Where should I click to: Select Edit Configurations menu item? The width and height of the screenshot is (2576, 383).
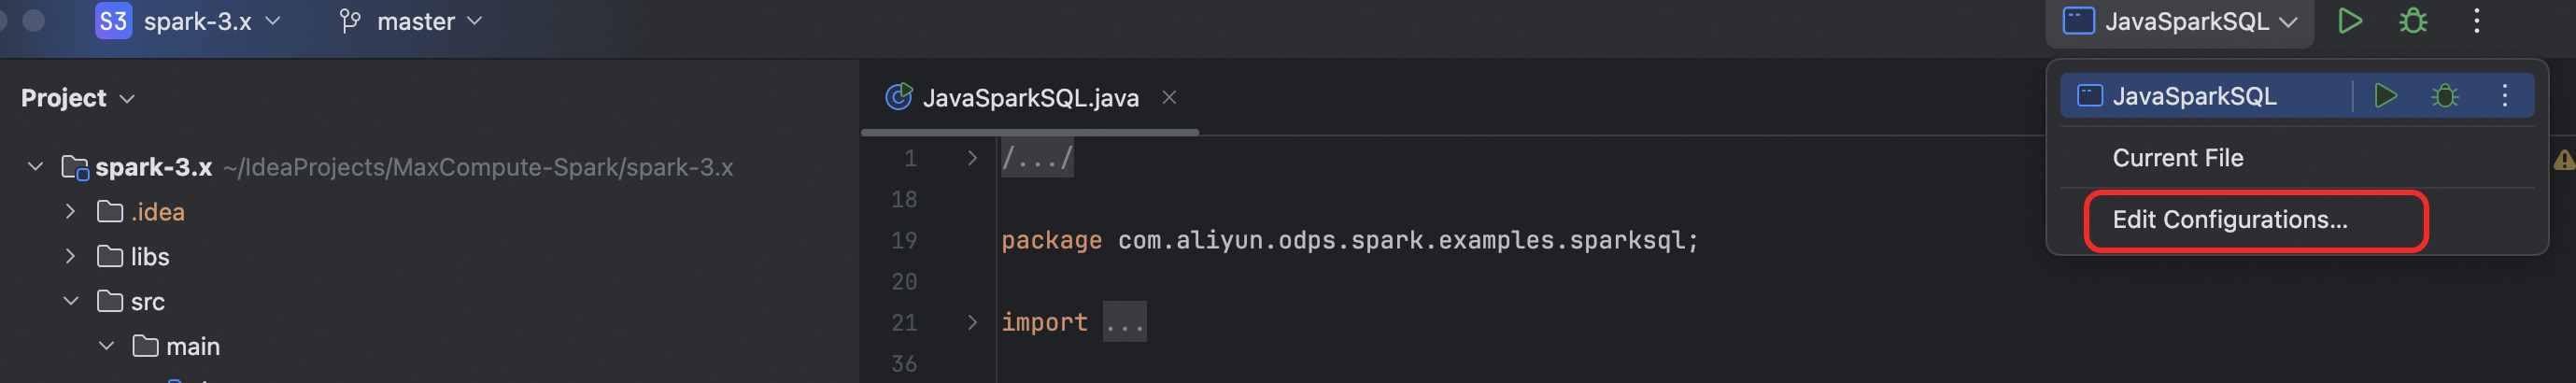2229,220
